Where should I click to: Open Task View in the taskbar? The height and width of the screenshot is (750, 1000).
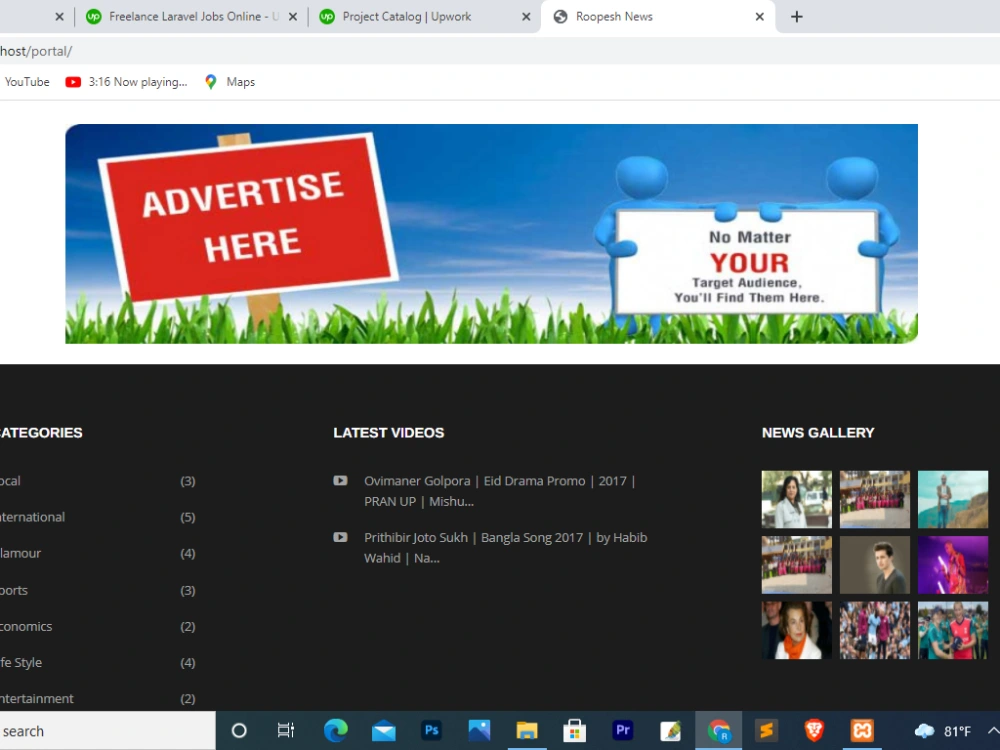(286, 730)
